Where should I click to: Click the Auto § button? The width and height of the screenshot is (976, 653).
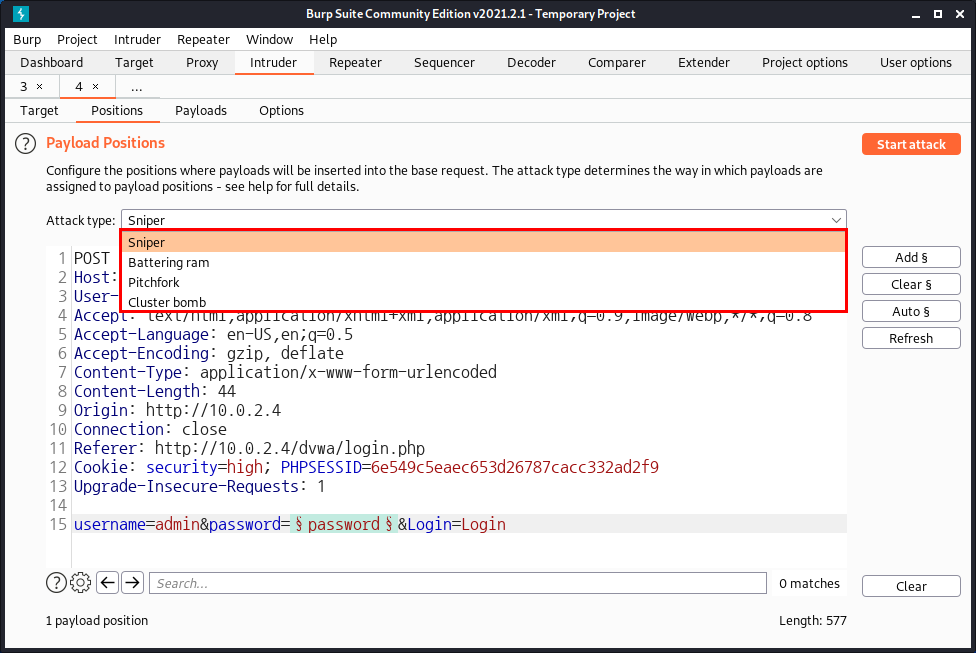click(x=911, y=311)
